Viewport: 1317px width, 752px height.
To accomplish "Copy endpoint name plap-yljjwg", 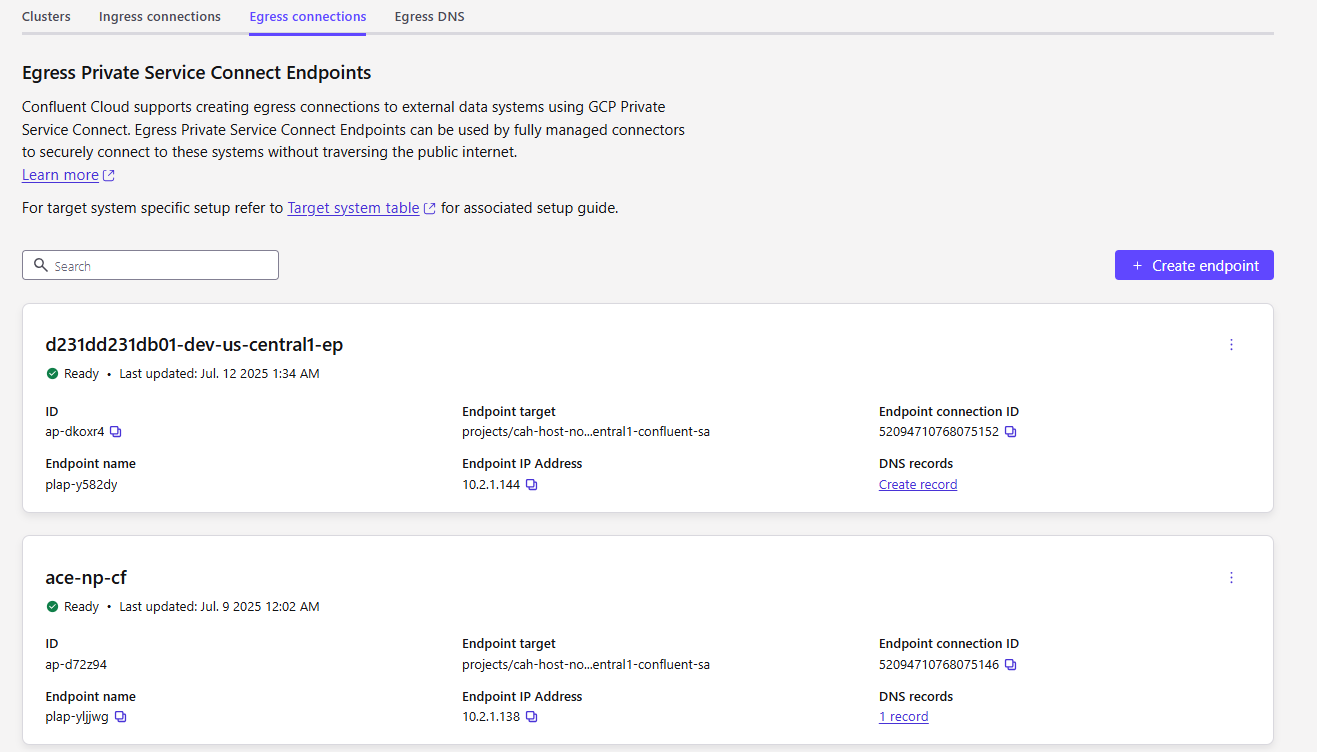I will tap(121, 717).
